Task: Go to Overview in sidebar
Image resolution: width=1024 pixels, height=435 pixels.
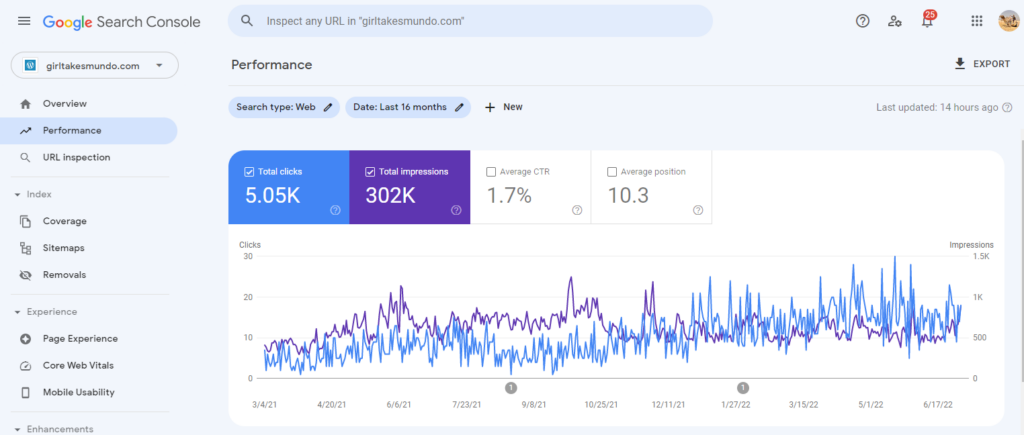Action: (x=64, y=104)
